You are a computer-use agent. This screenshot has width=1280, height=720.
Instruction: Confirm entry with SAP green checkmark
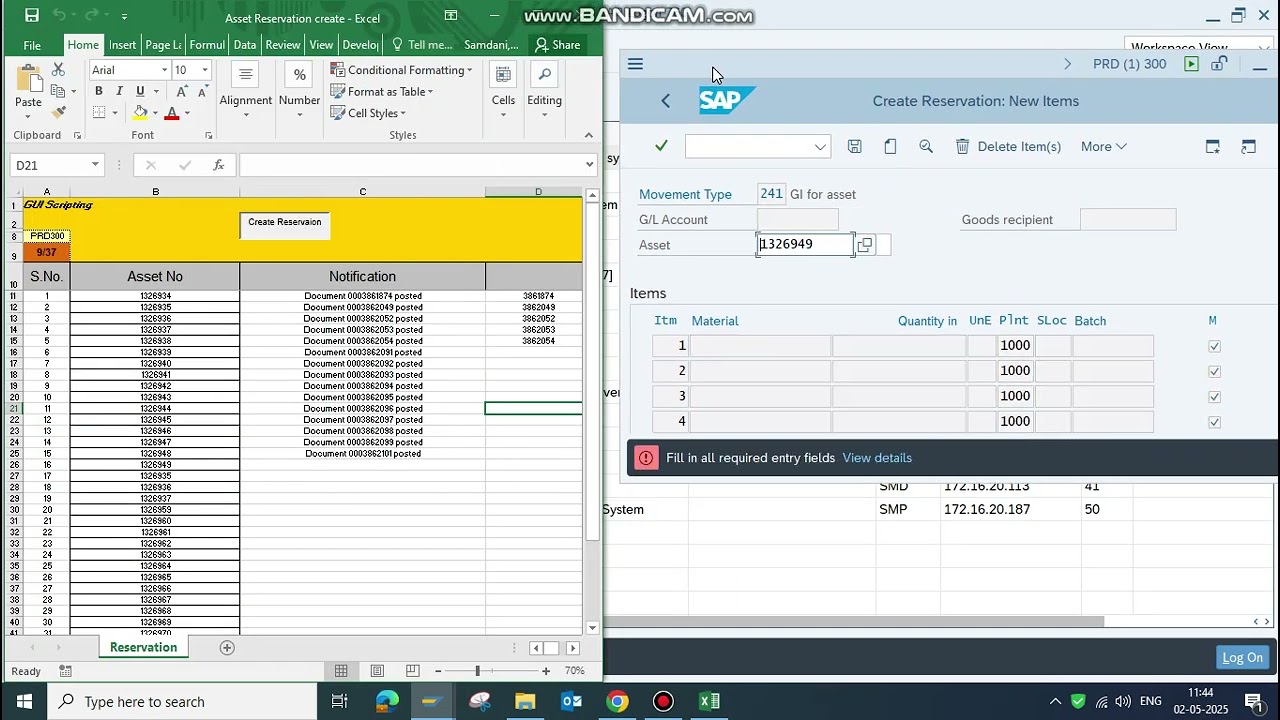coord(661,146)
